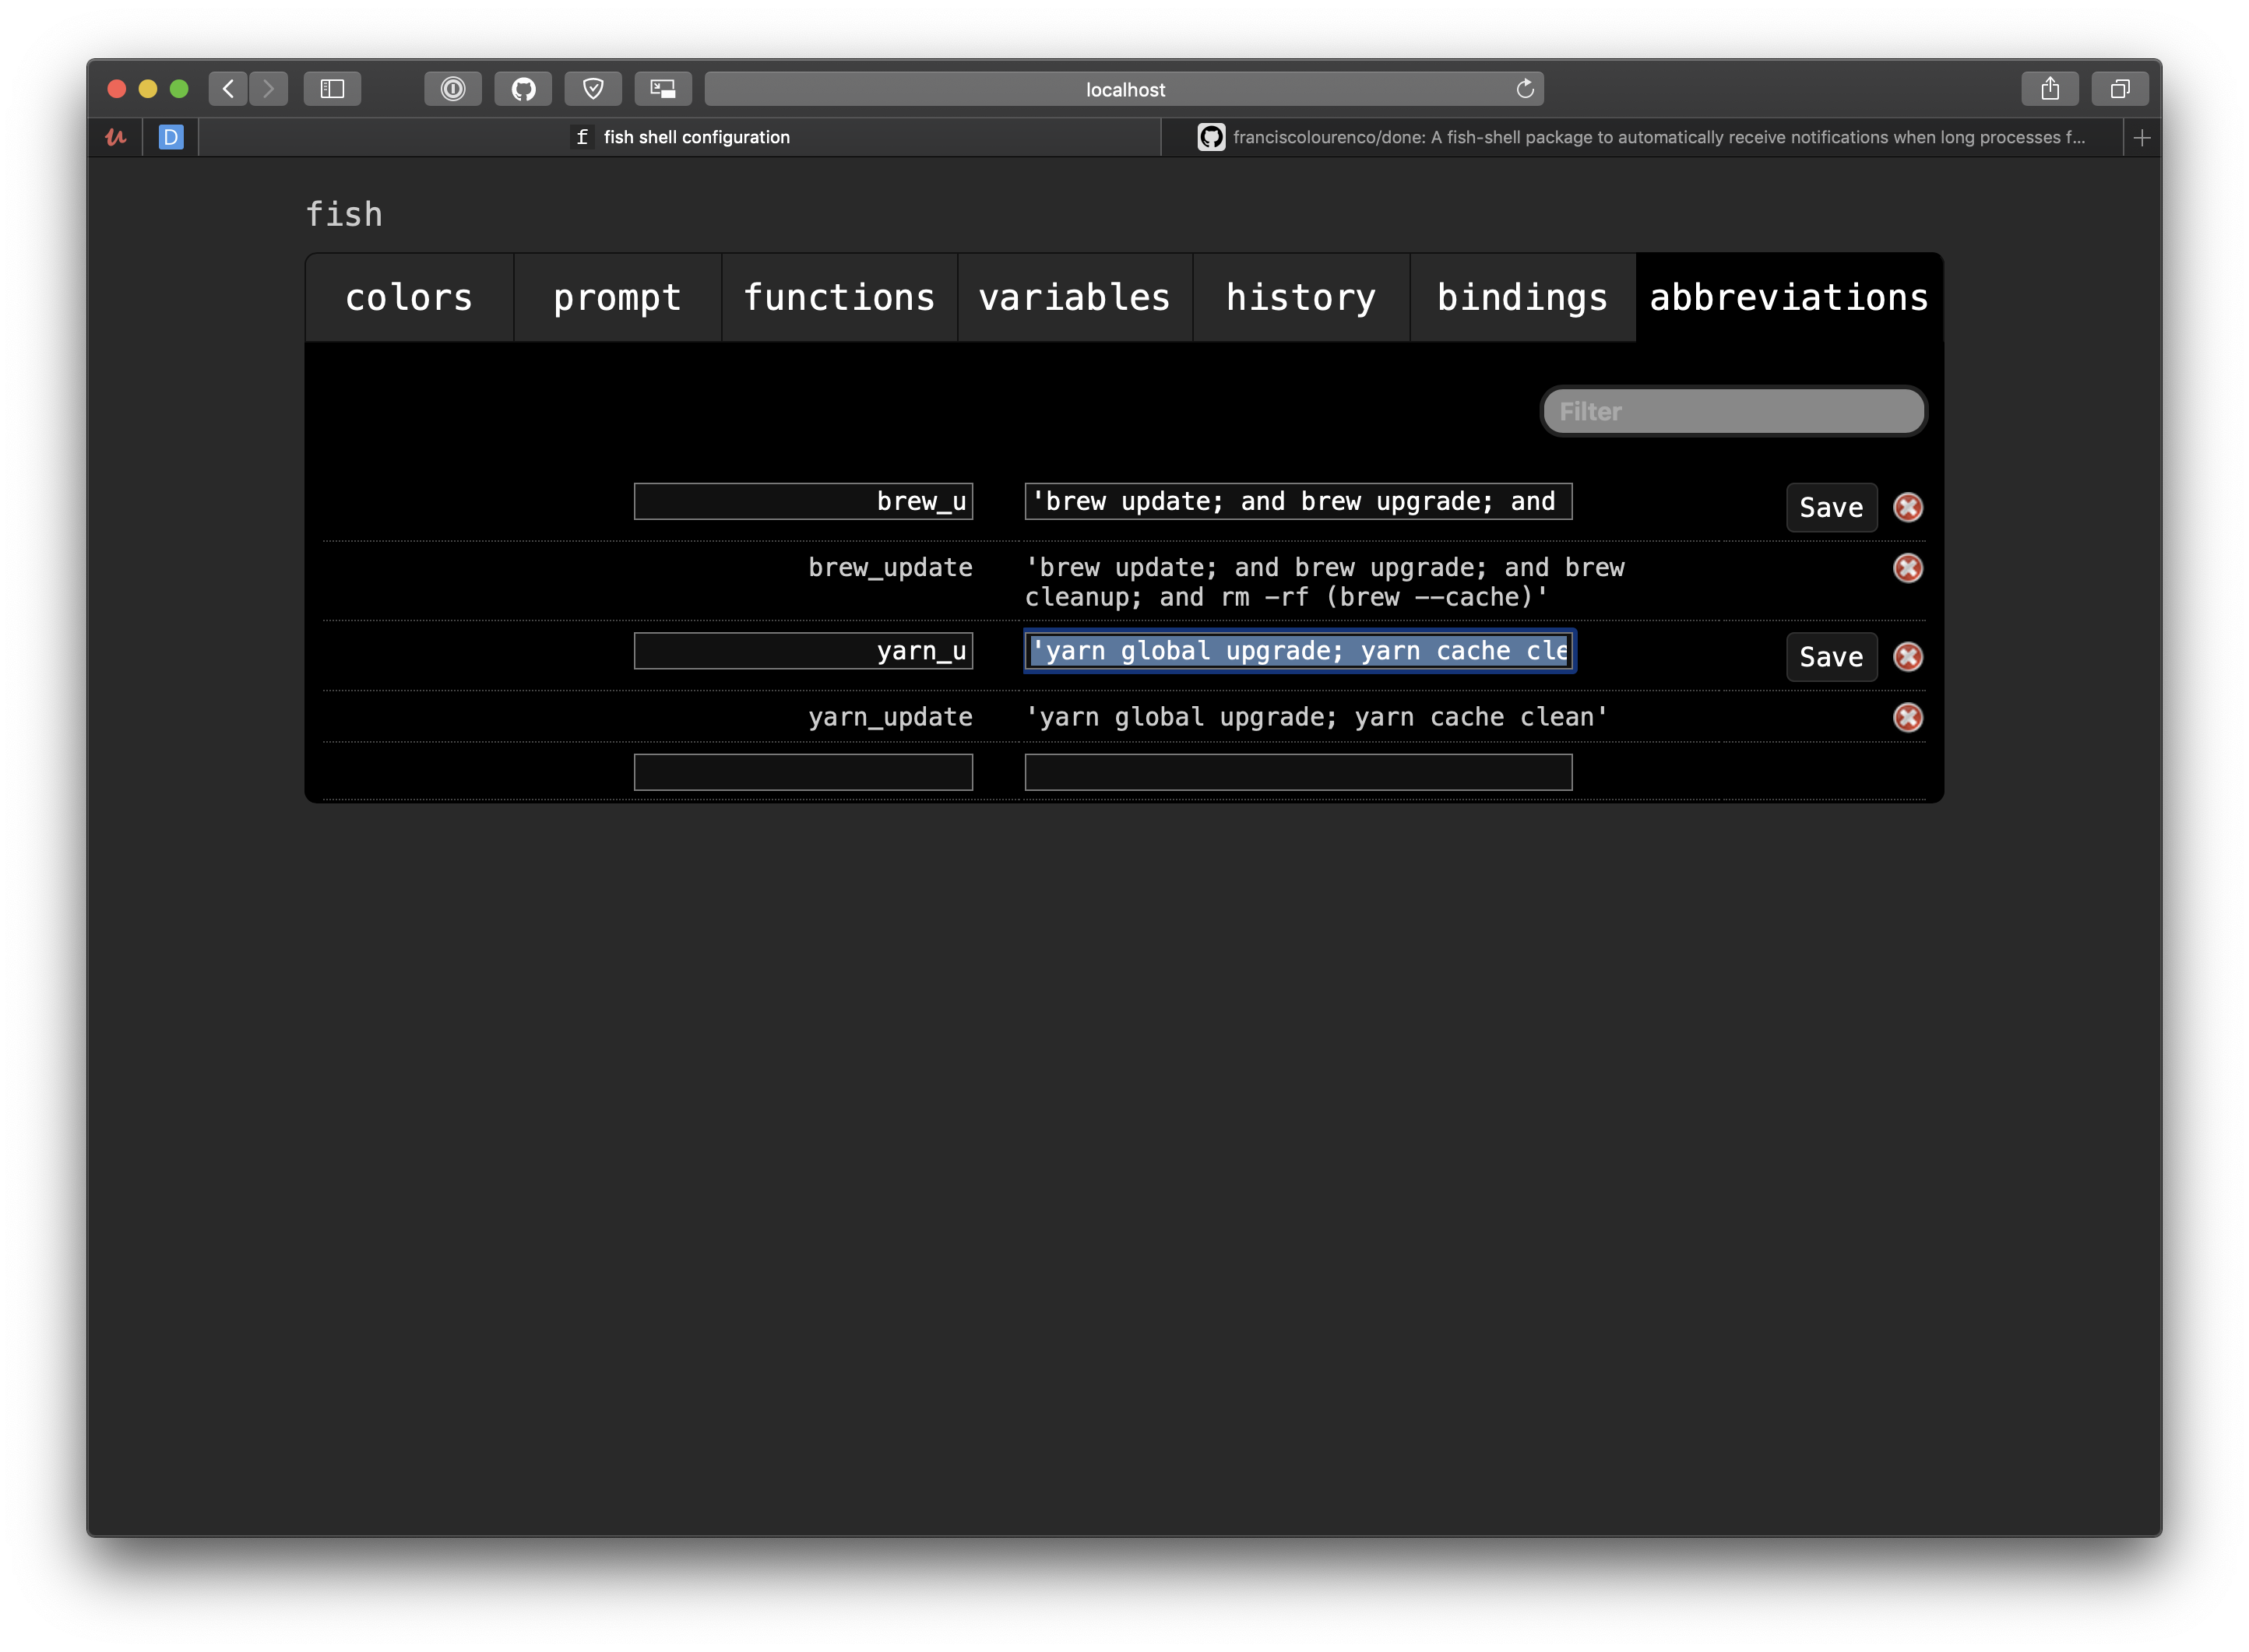Viewport: 2249px width, 1652px height.
Task: Open the 1Password extension icon
Action: tap(453, 89)
